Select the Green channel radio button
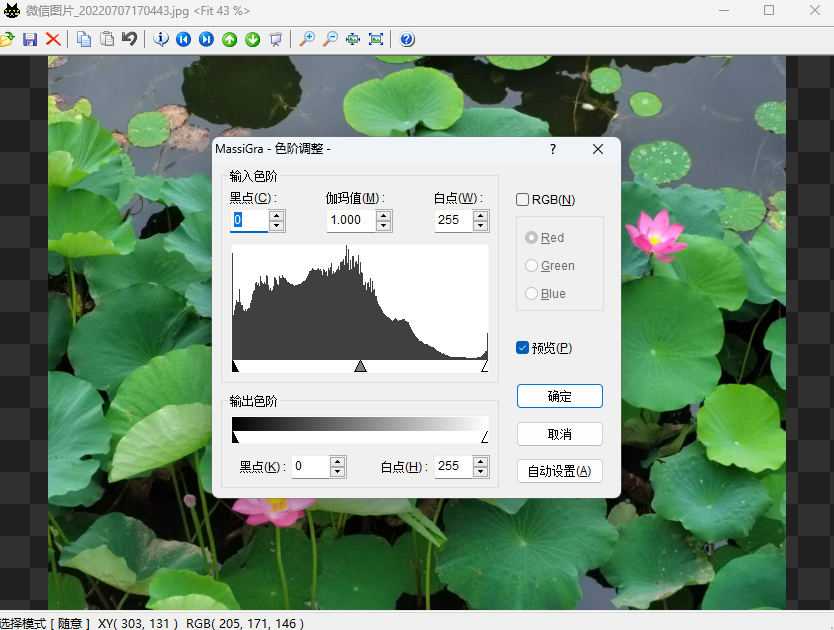 click(x=532, y=266)
